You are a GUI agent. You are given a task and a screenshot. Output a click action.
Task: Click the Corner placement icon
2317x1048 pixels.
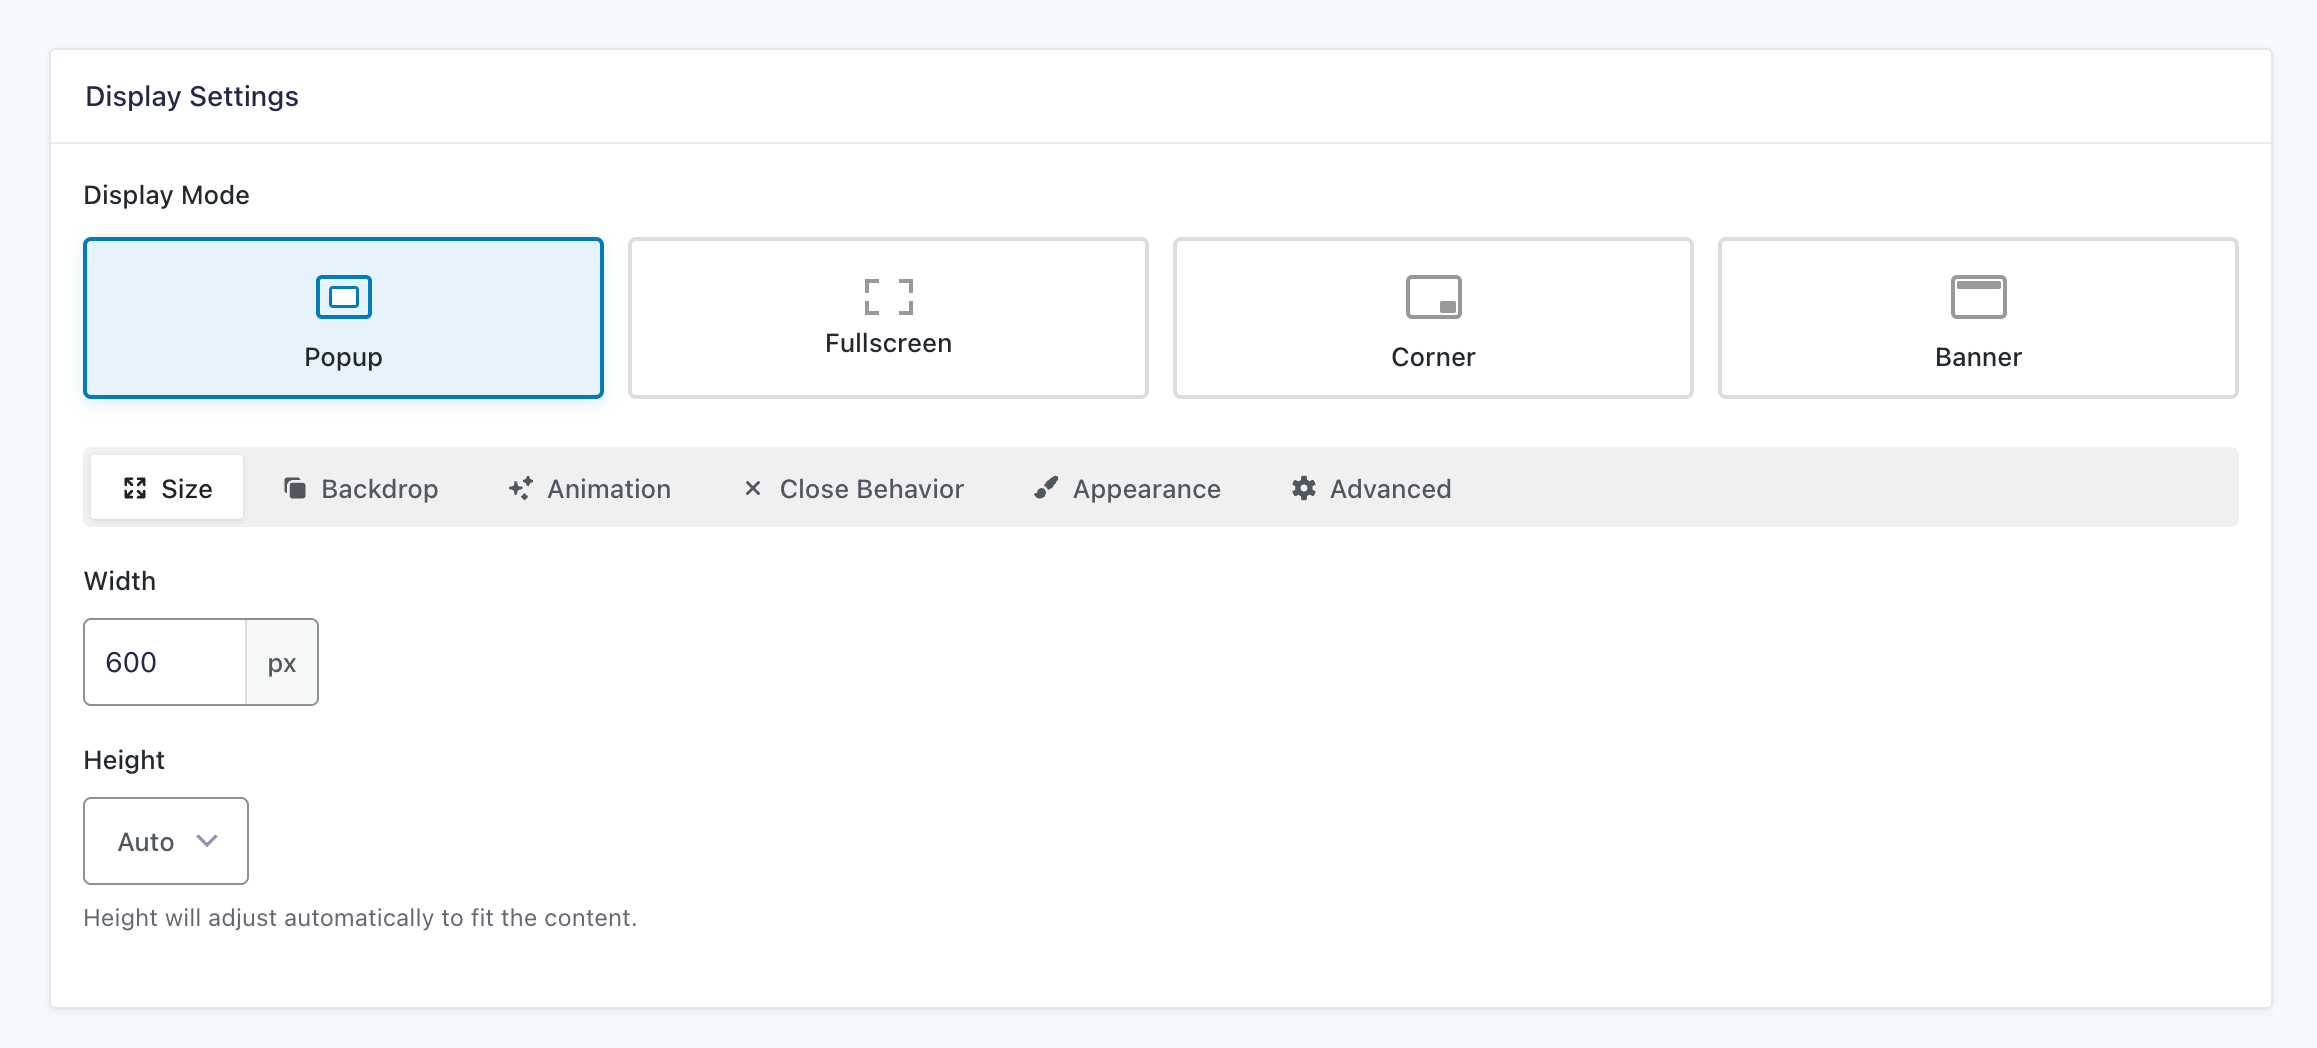click(1433, 297)
